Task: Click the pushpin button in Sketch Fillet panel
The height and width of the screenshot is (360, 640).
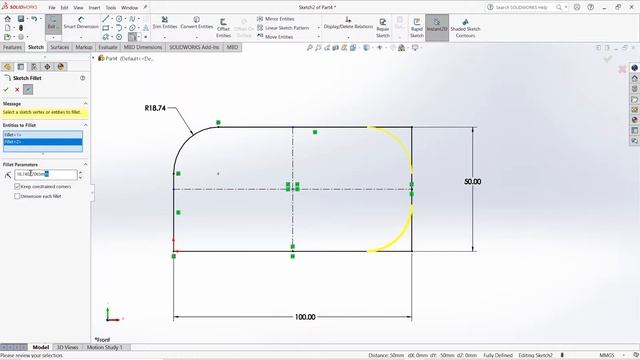Action: click(28, 89)
